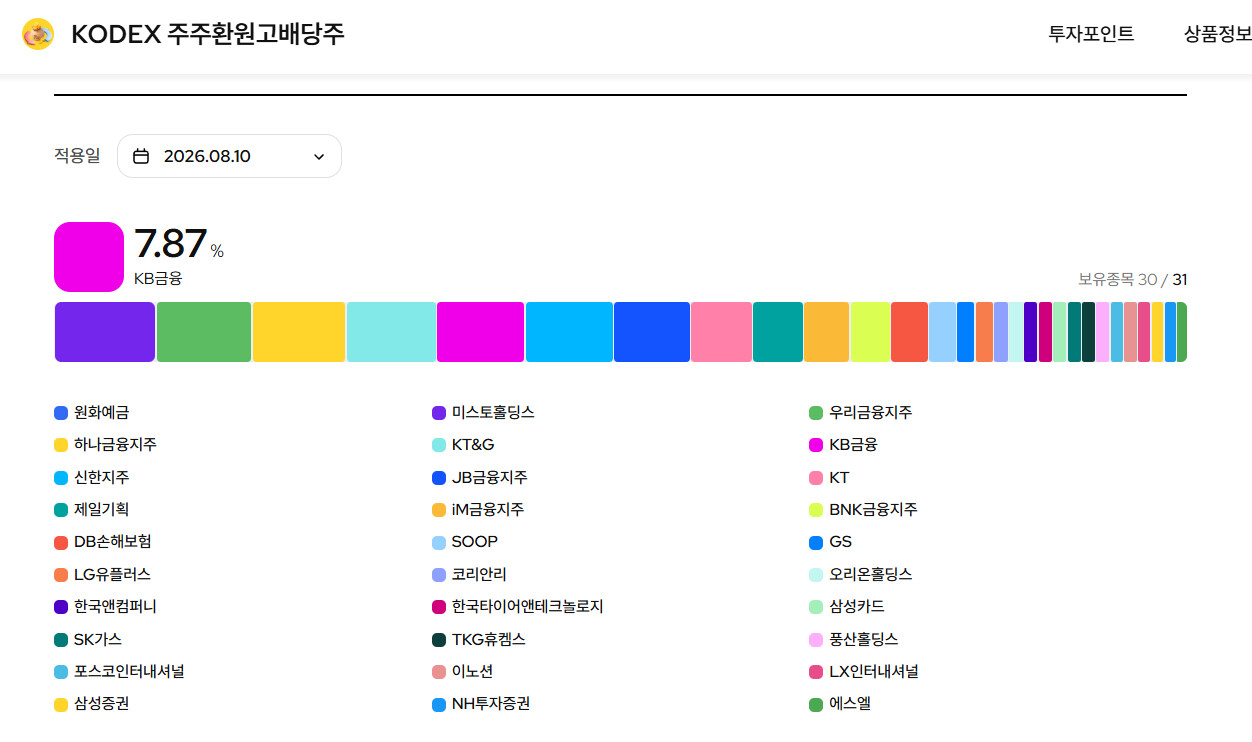This screenshot has width=1252, height=742.
Task: Select the orange iM금융지주 bar segment
Action: point(827,332)
